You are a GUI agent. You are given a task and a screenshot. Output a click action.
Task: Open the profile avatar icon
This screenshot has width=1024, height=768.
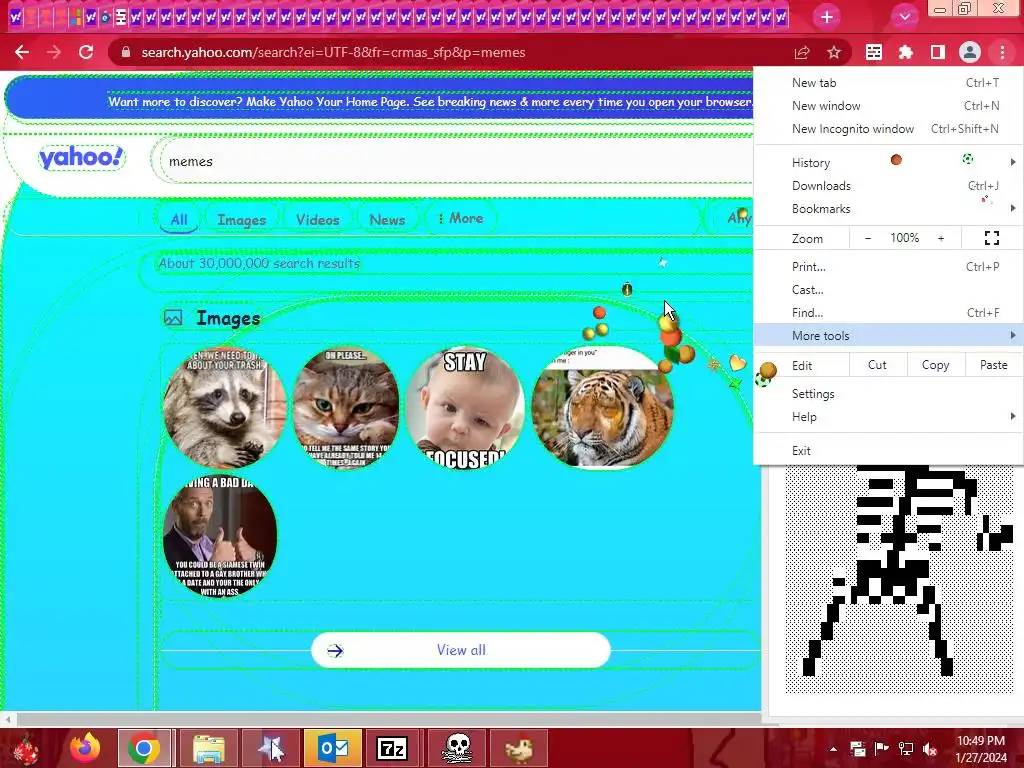point(970,52)
